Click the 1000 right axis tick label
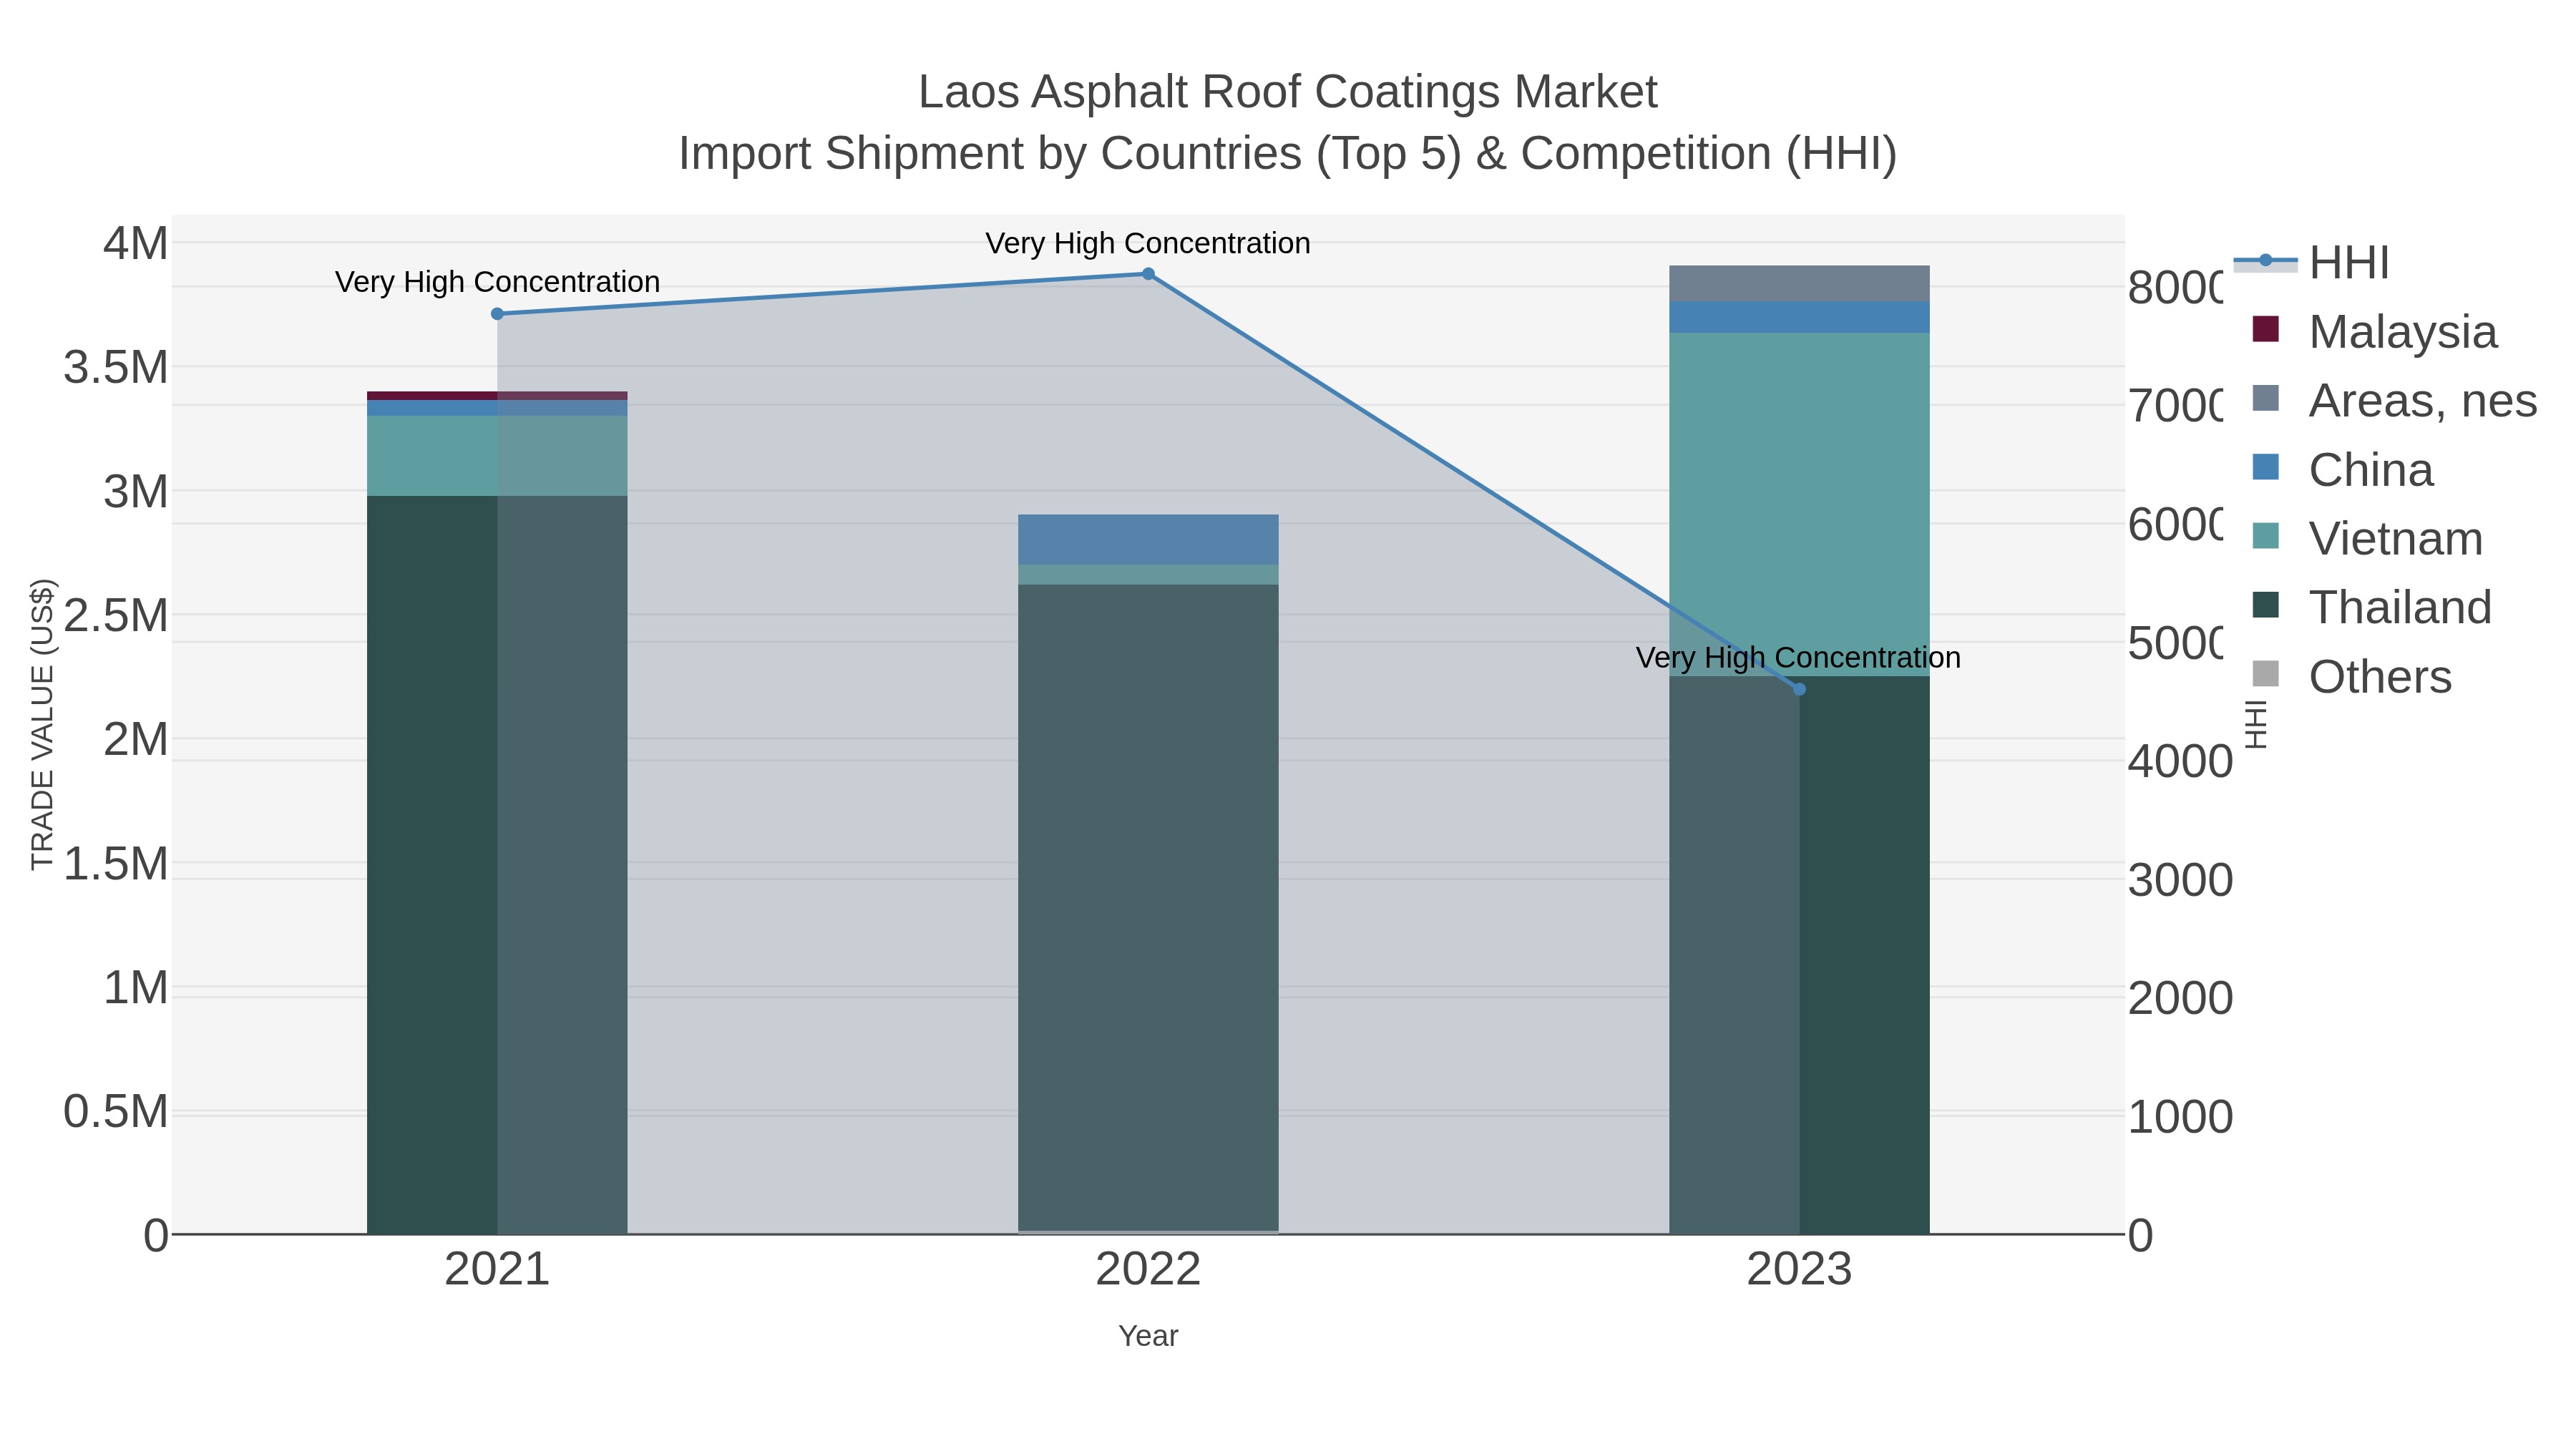The image size is (2576, 1449). 2180,1117
